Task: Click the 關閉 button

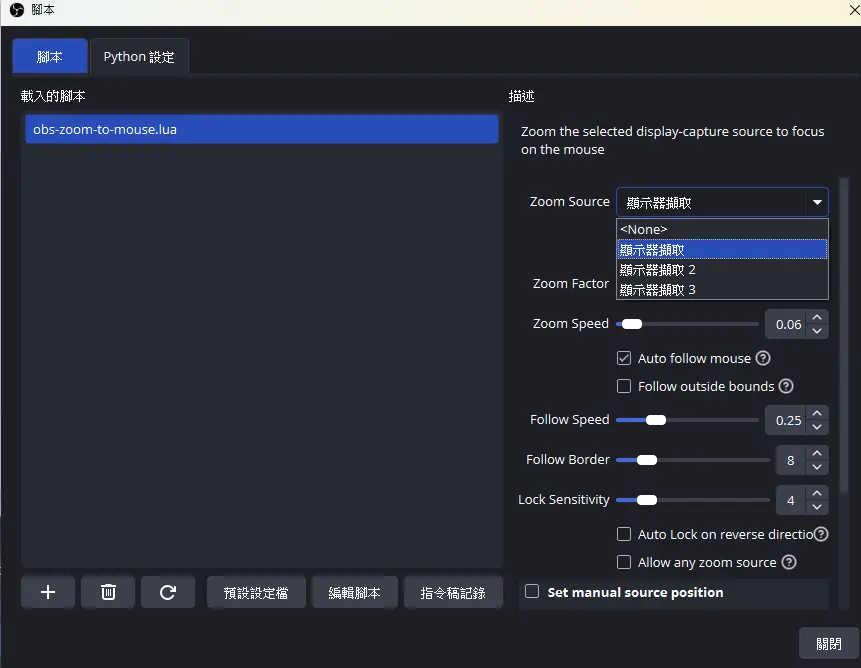Action: [829, 643]
